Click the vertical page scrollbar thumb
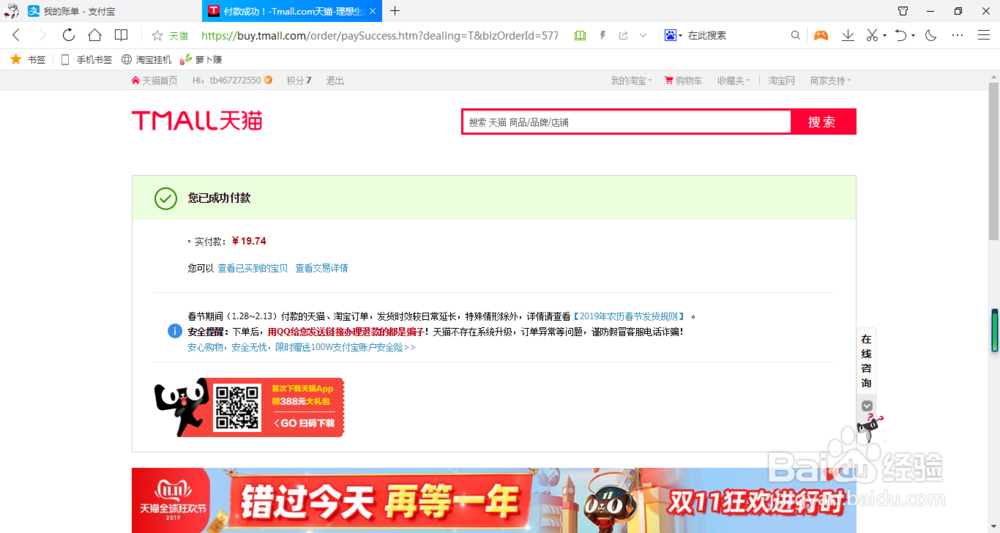1000x533 pixels. tap(994, 161)
